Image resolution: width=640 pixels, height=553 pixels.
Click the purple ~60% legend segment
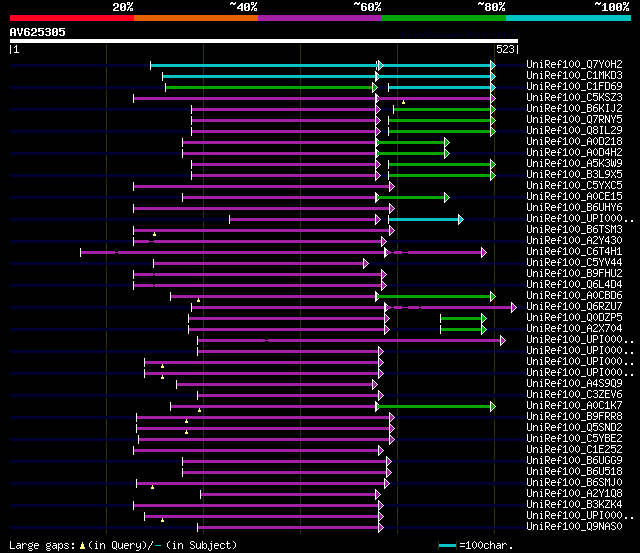tap(320, 18)
